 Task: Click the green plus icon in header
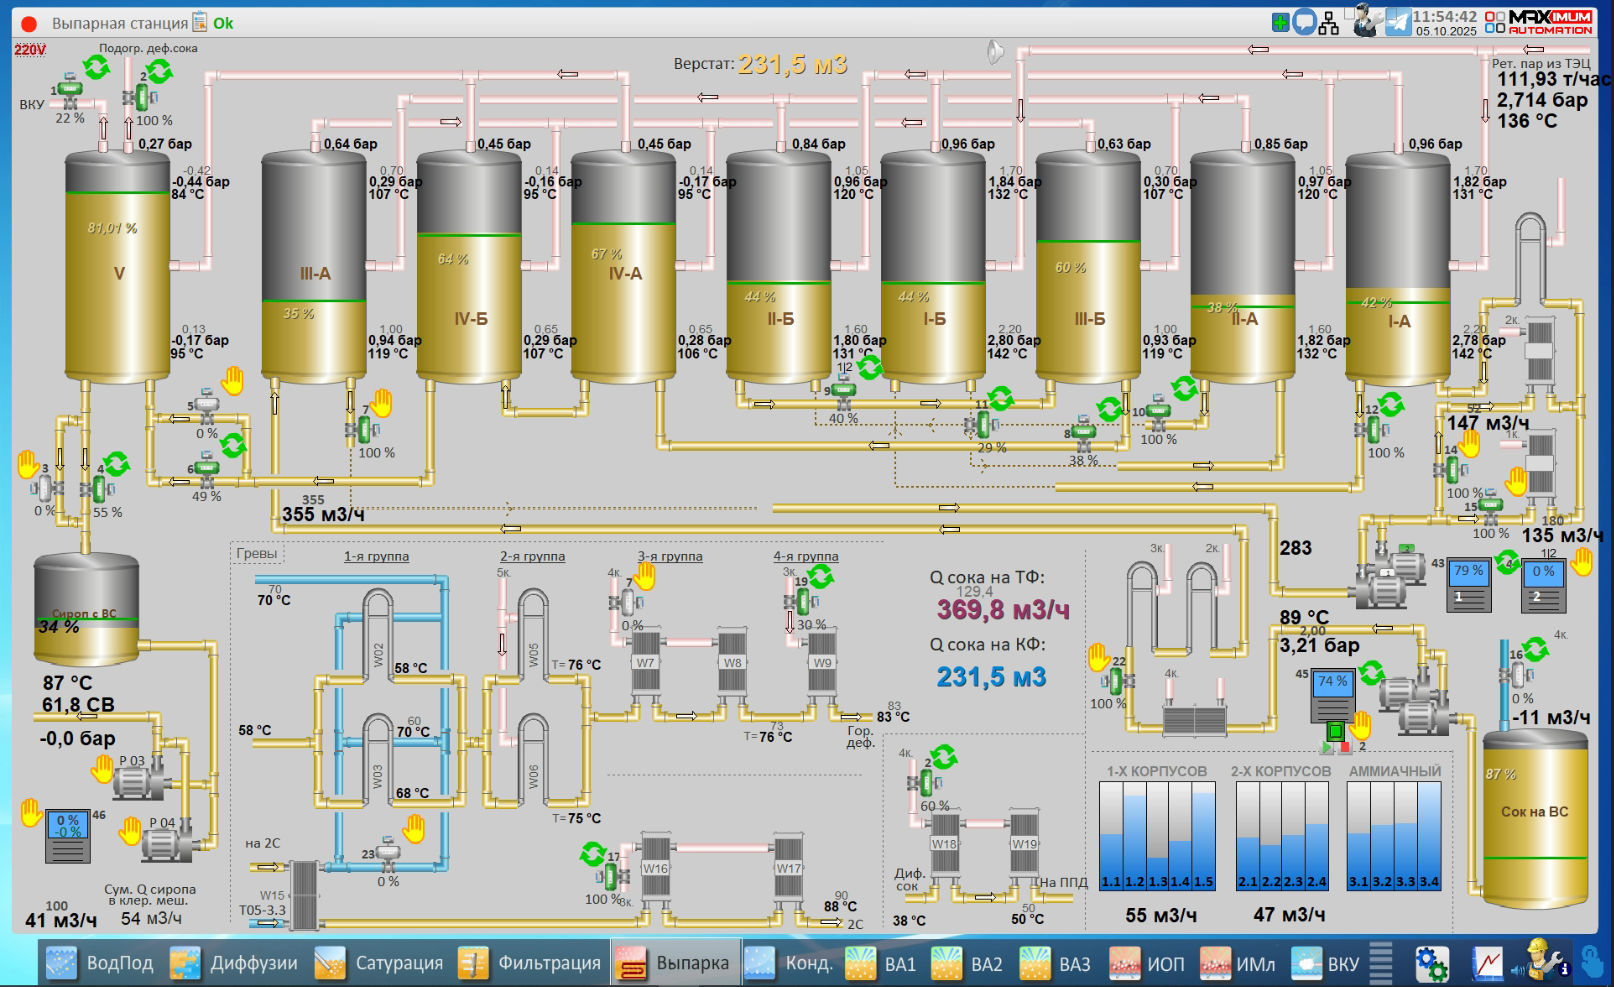tap(1280, 22)
